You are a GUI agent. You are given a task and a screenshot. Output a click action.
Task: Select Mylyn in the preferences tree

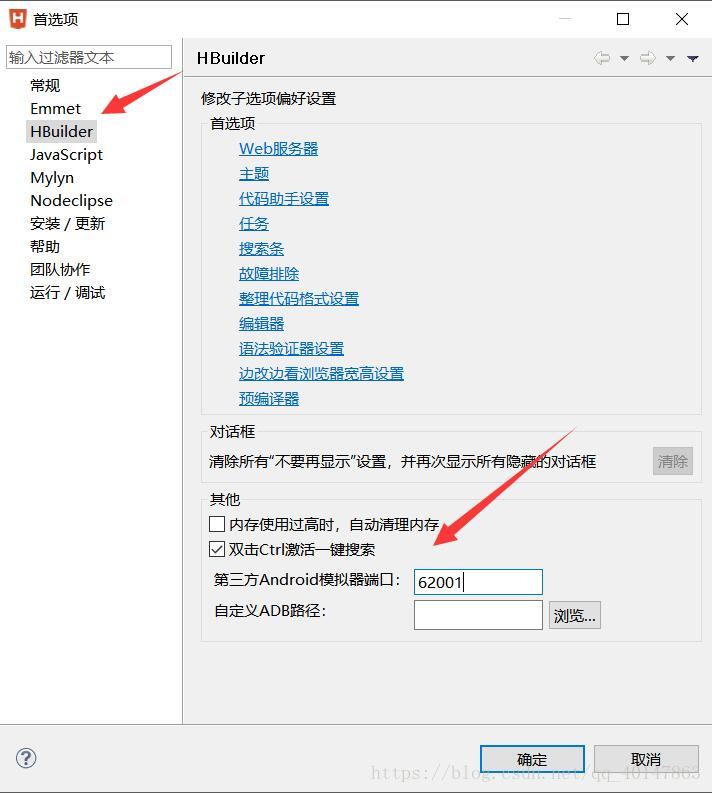[x=52, y=178]
